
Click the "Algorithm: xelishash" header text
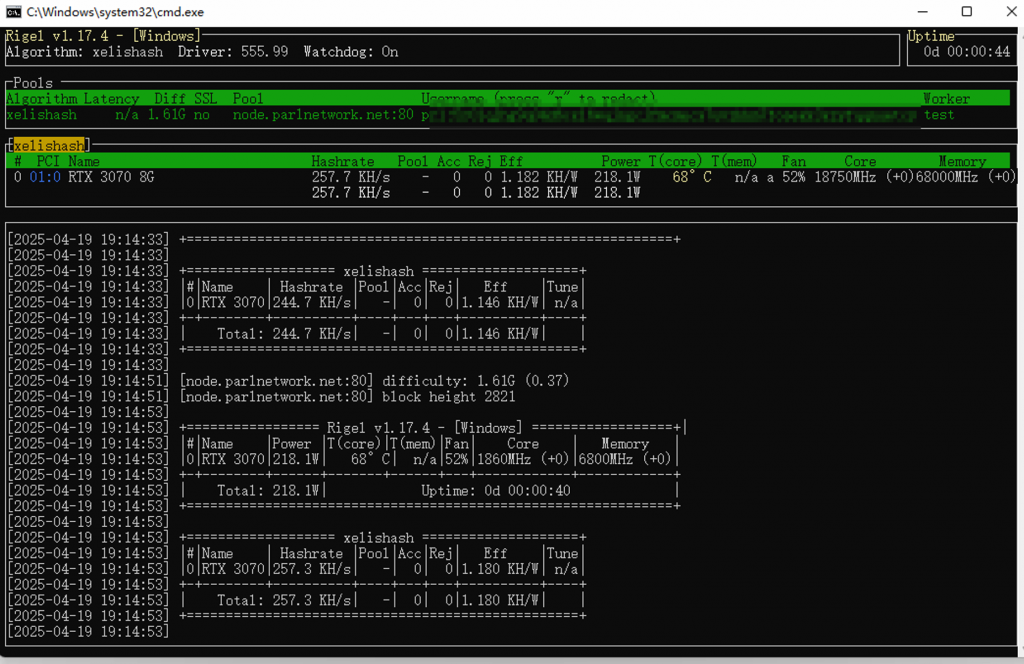coord(84,52)
